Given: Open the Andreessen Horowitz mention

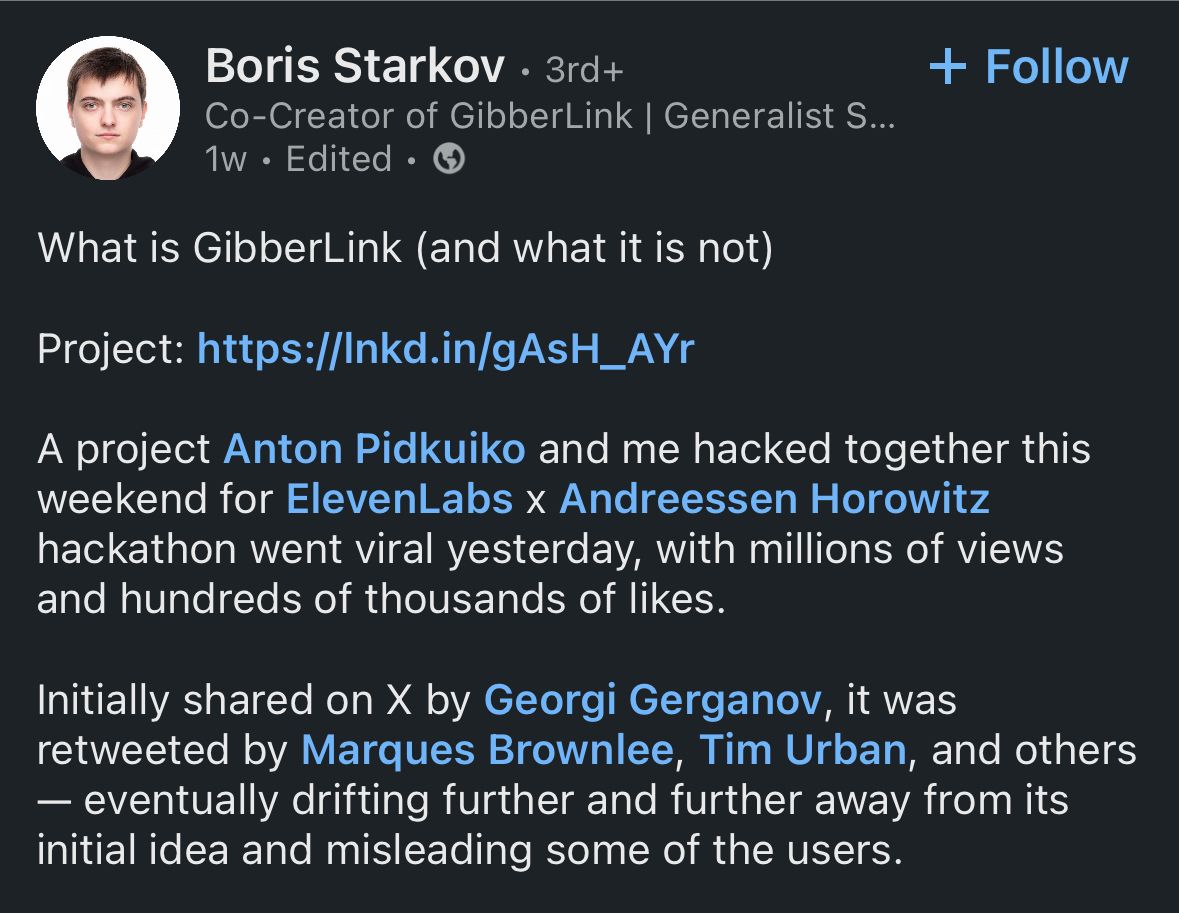Looking at the screenshot, I should tap(774, 499).
